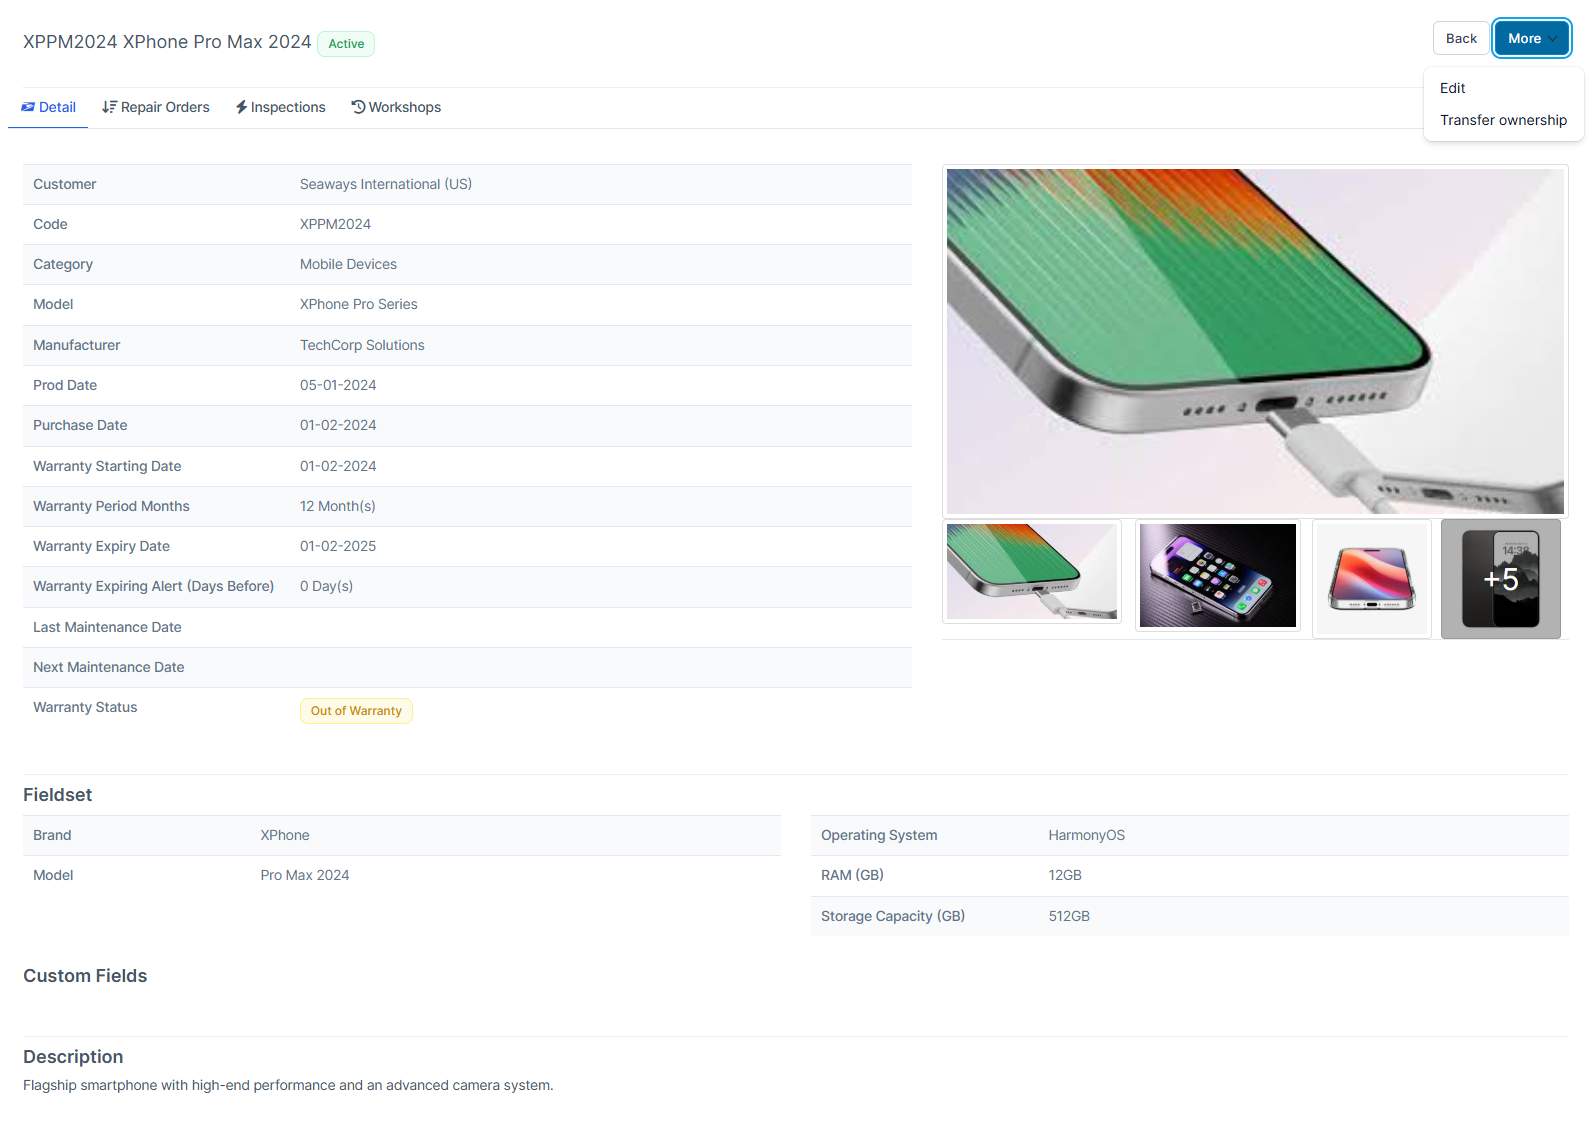Image resolution: width=1589 pixels, height=1125 pixels.
Task: Open the Detail tab
Action: (x=48, y=107)
